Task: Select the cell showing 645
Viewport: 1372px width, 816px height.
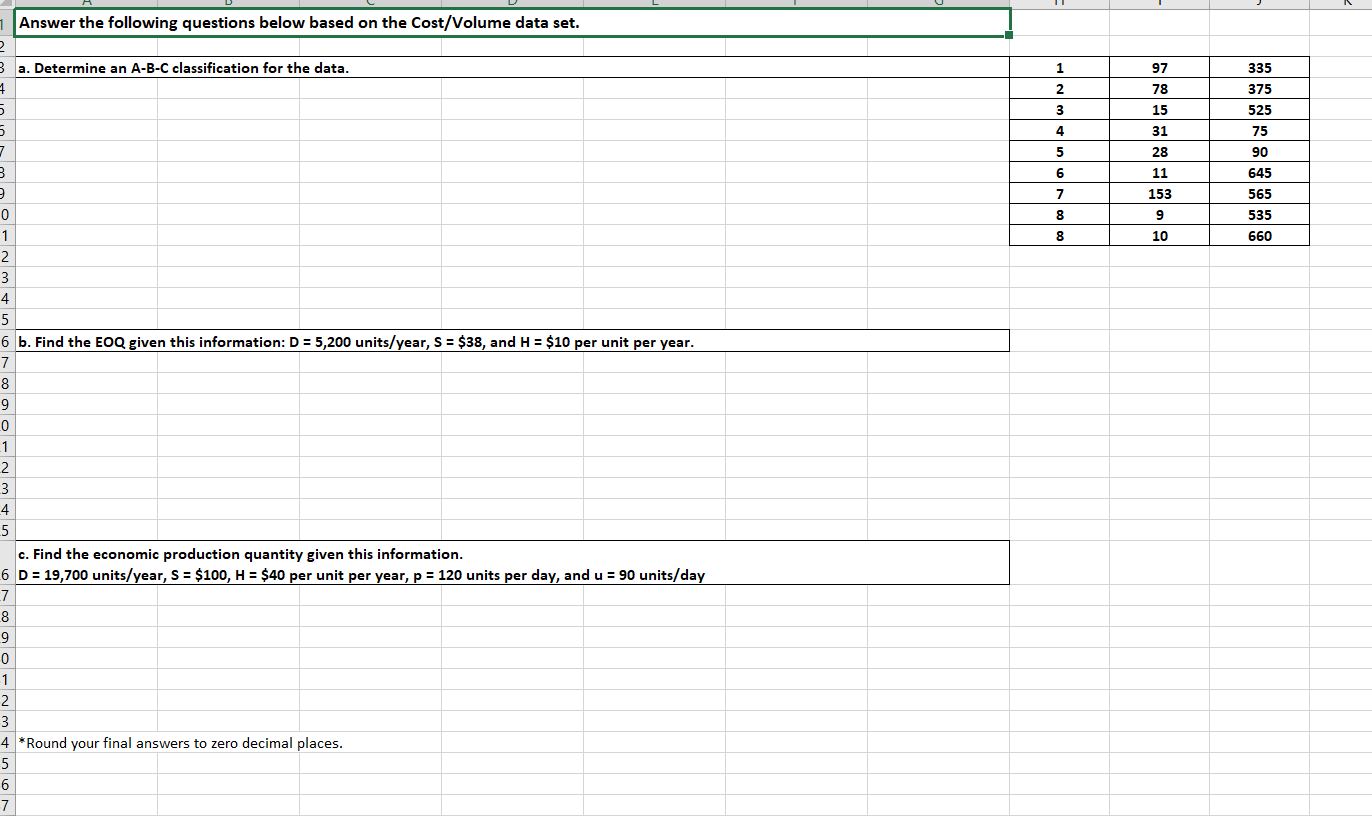Action: click(1259, 172)
